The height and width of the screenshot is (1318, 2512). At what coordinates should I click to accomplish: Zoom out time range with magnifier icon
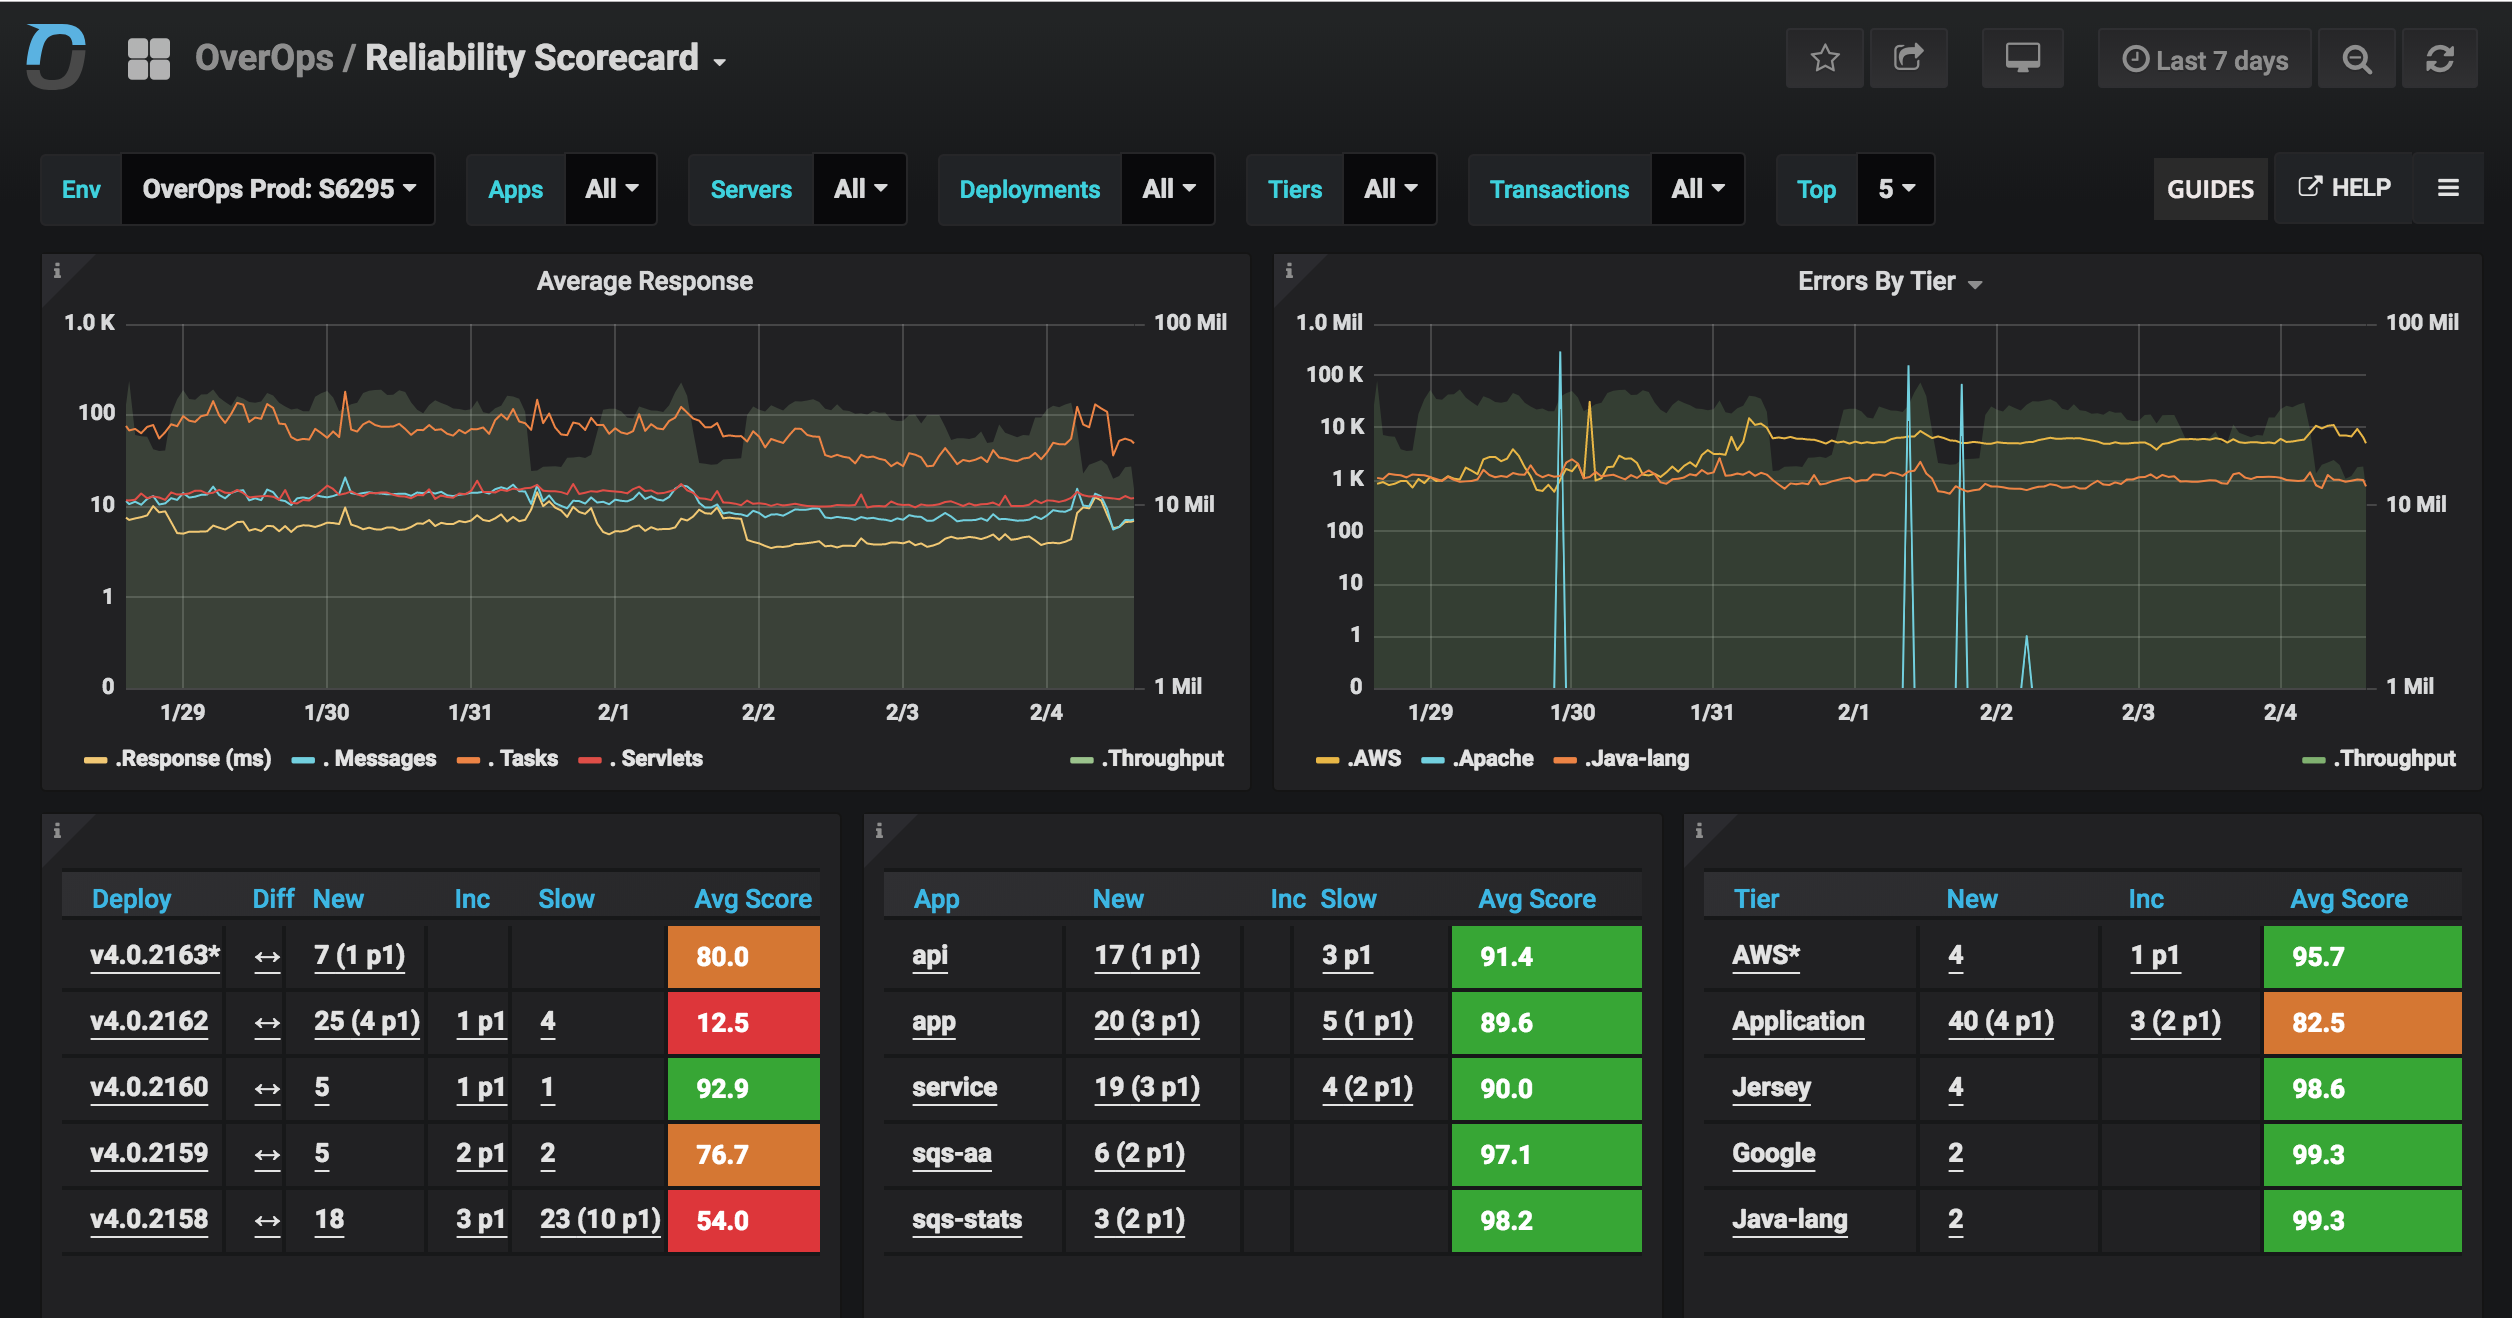2357,59
